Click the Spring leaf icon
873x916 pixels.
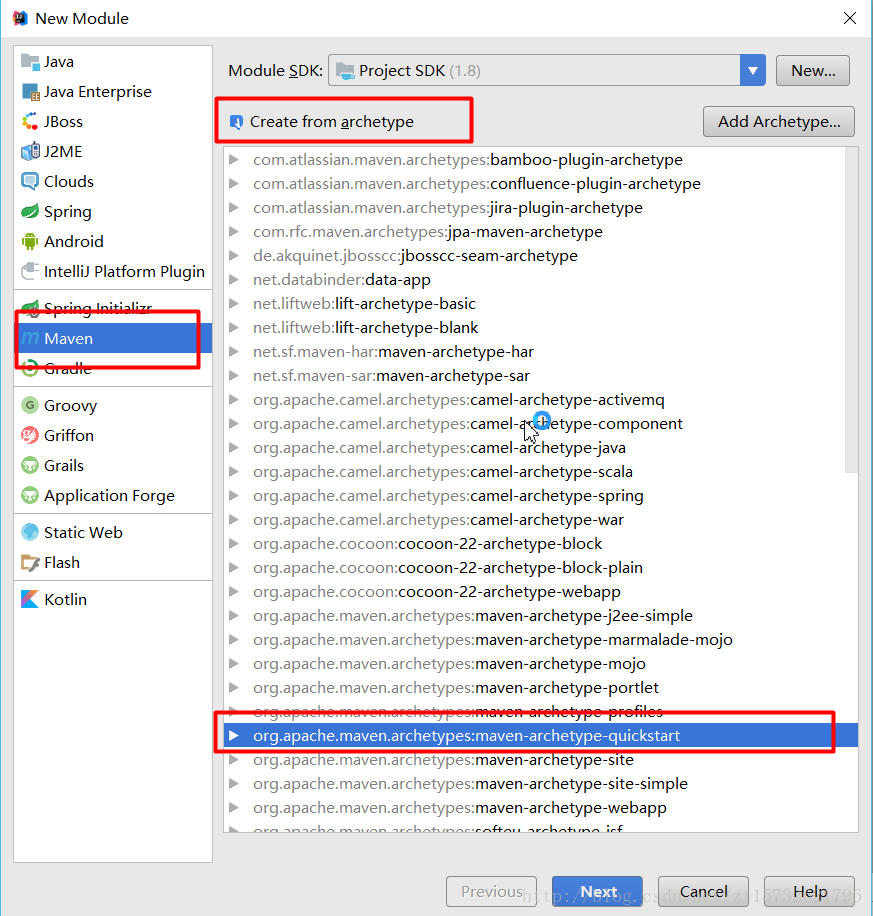[30, 211]
